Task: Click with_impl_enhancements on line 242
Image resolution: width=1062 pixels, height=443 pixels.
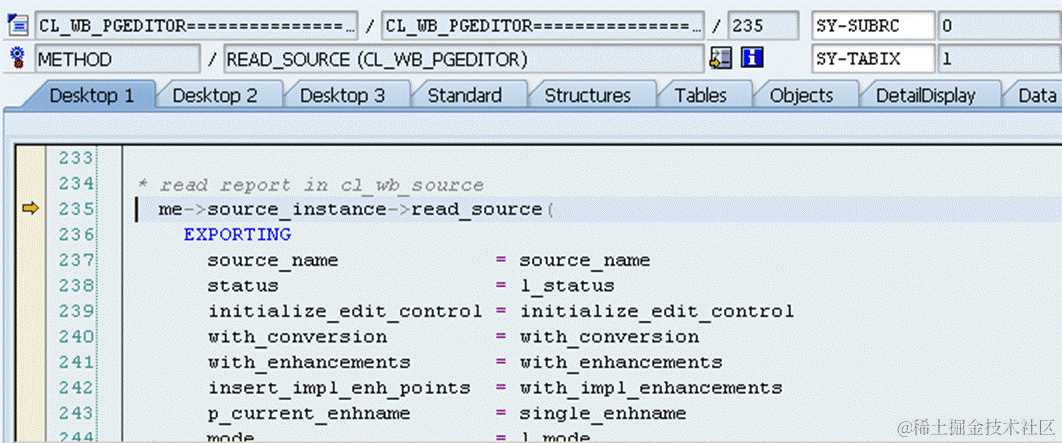Action: (x=651, y=388)
